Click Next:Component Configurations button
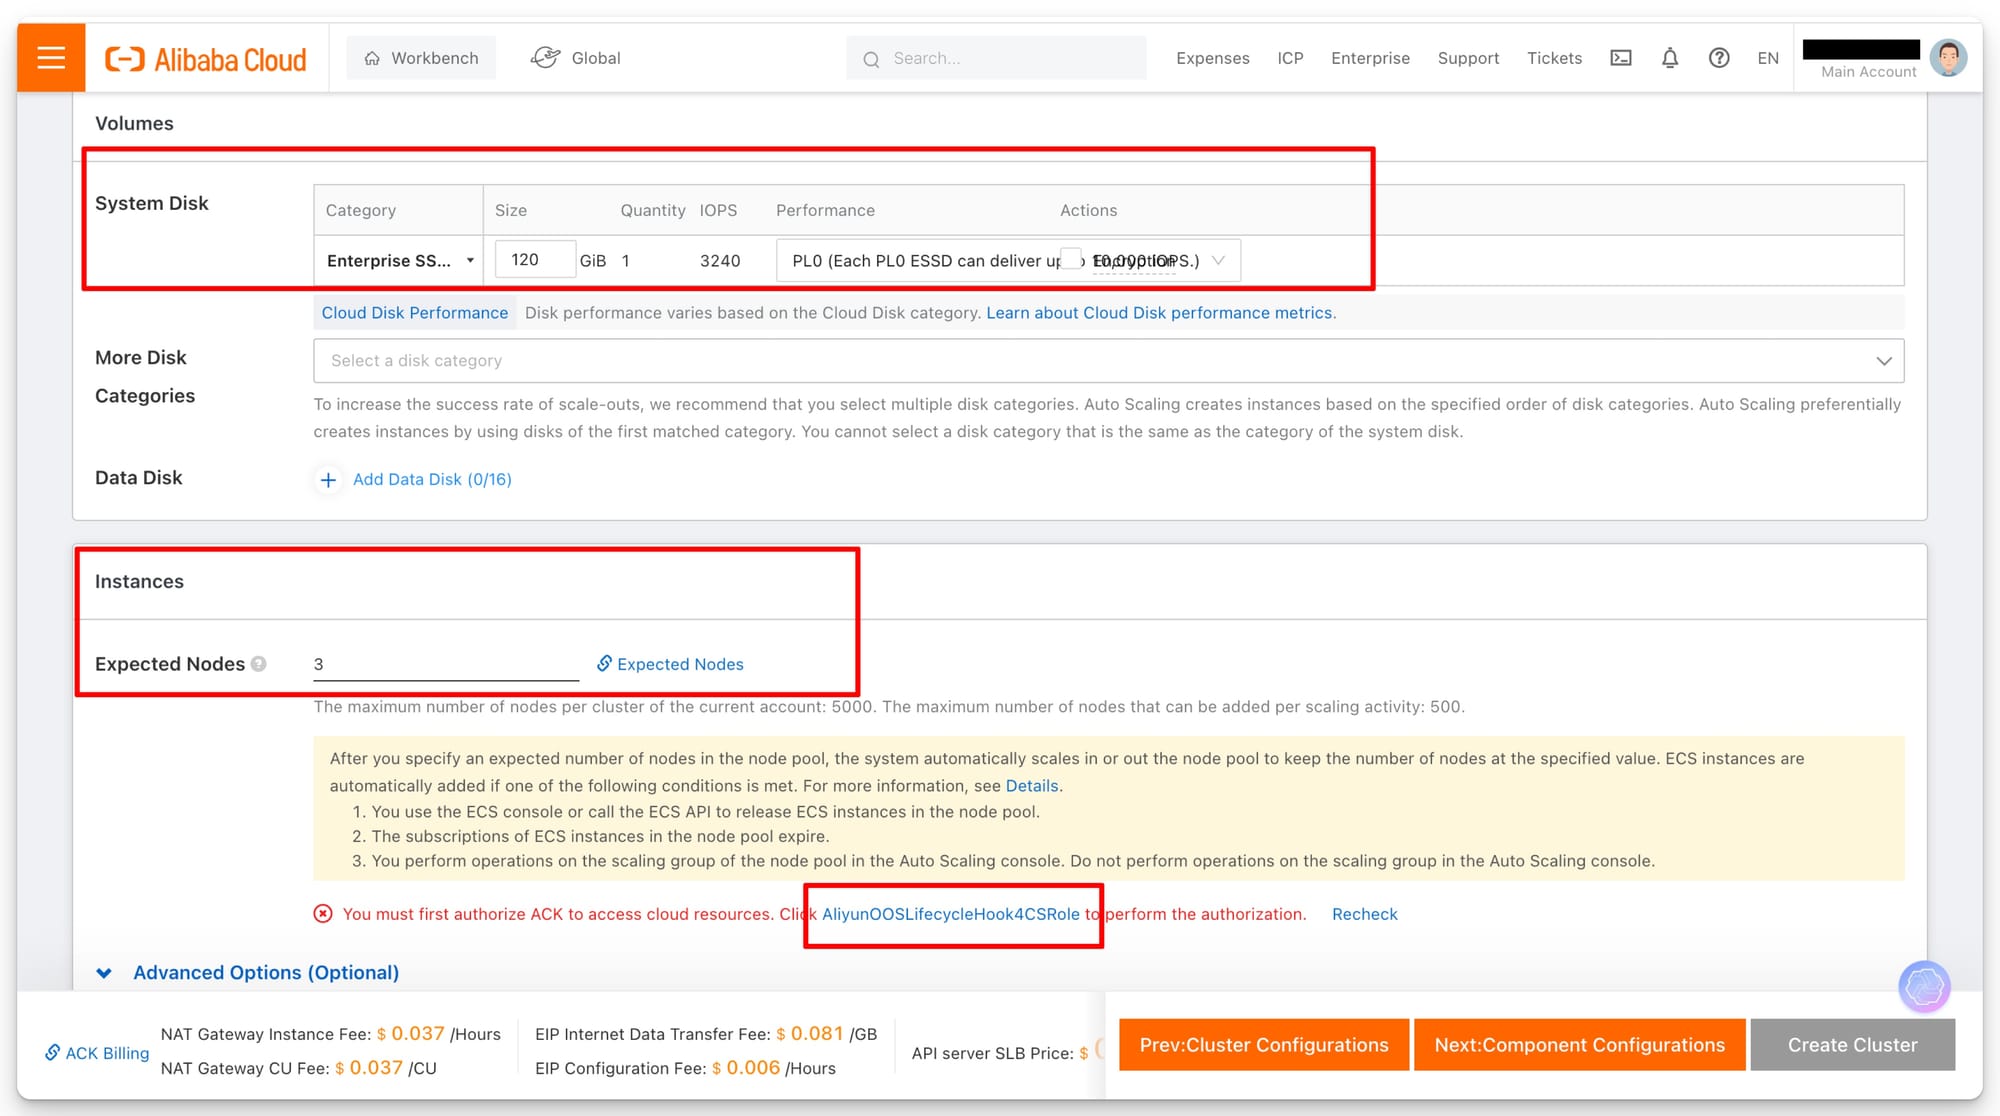Viewport: 2000px width, 1116px height. pos(1579,1045)
